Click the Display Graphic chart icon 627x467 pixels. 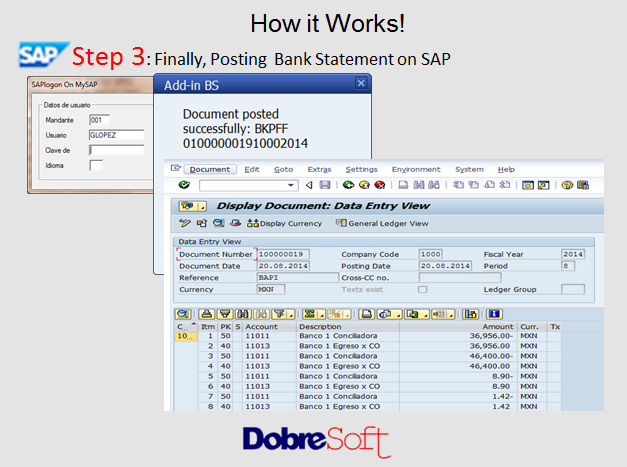click(471, 314)
